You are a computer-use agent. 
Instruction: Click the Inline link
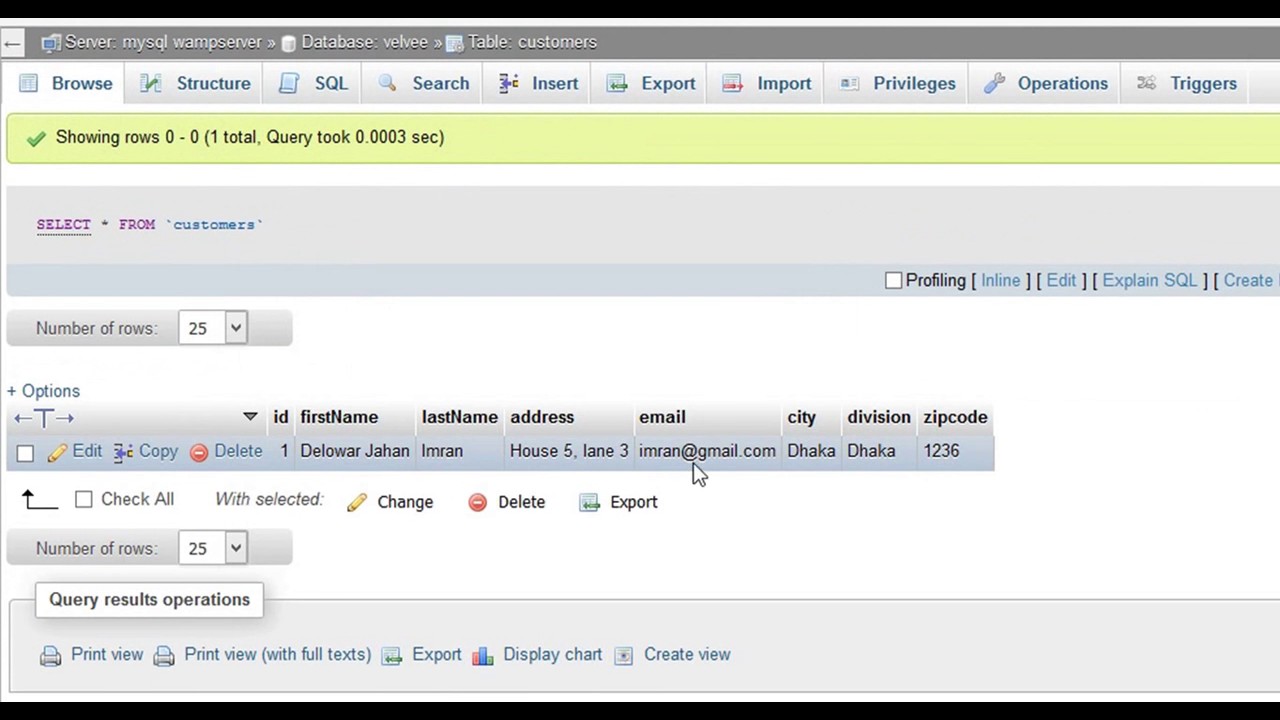[1000, 281]
